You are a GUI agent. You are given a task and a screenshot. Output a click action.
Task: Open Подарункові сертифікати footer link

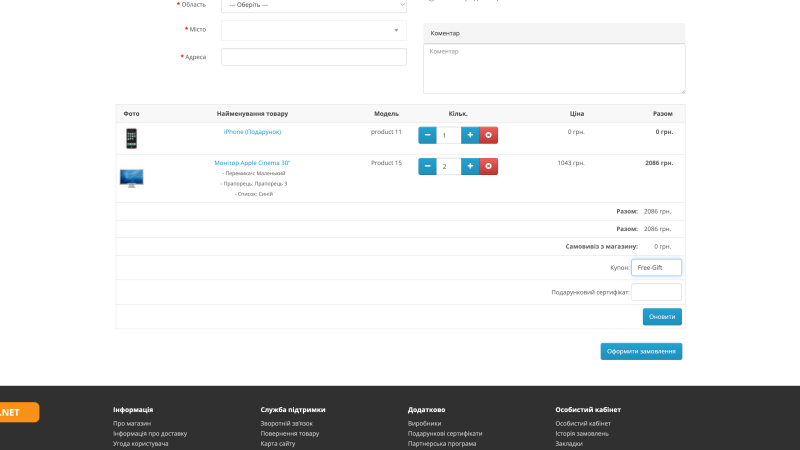coord(445,434)
